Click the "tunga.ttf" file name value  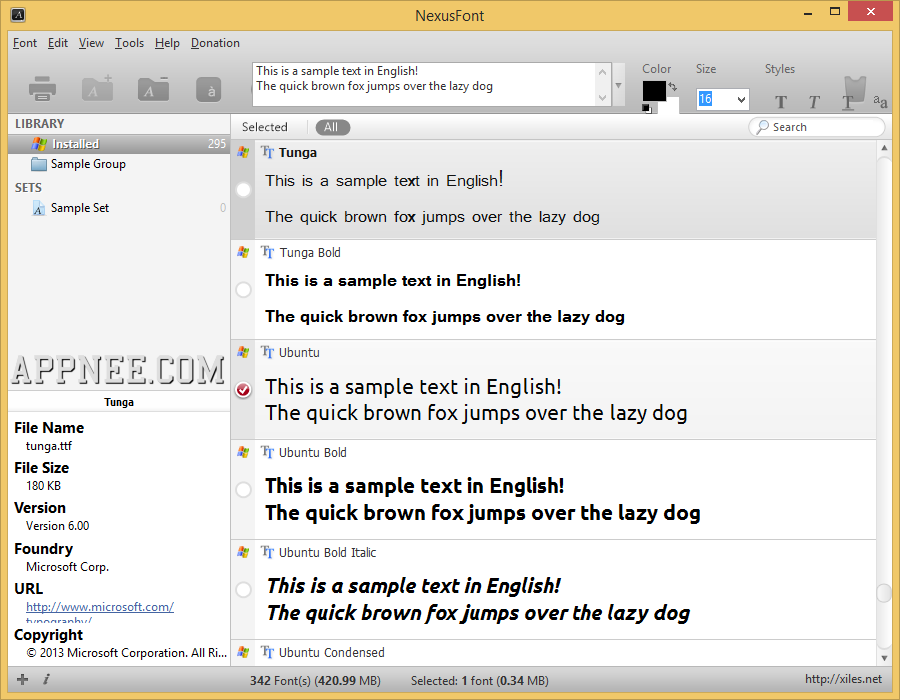tap(49, 446)
